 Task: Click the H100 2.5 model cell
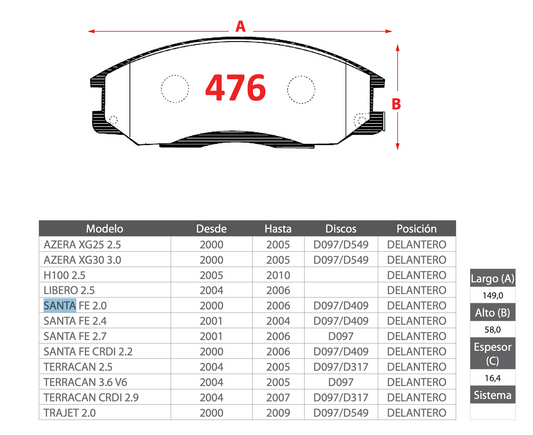pos(105,275)
